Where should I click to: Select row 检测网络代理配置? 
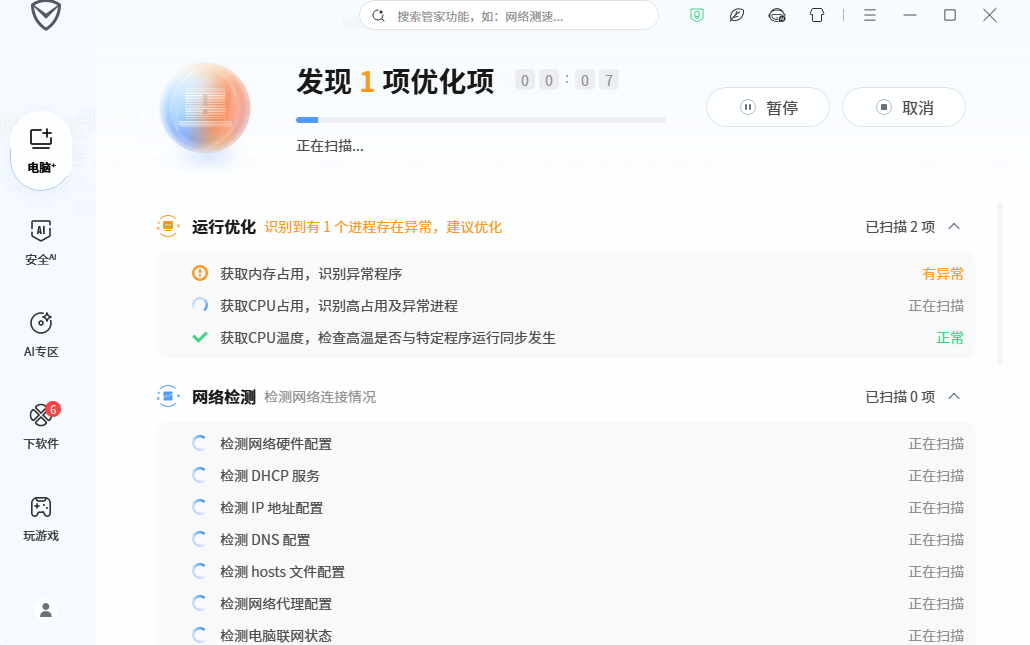(x=566, y=604)
